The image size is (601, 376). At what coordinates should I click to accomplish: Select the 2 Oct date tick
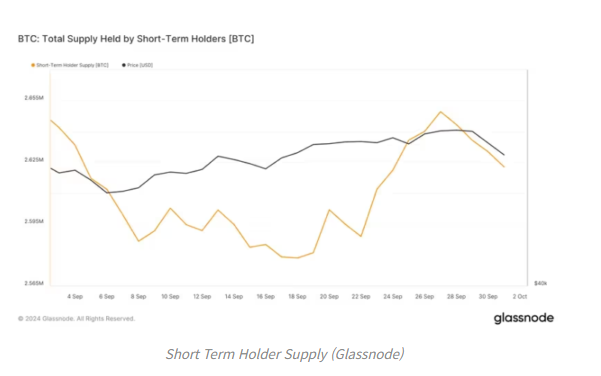[x=520, y=296]
